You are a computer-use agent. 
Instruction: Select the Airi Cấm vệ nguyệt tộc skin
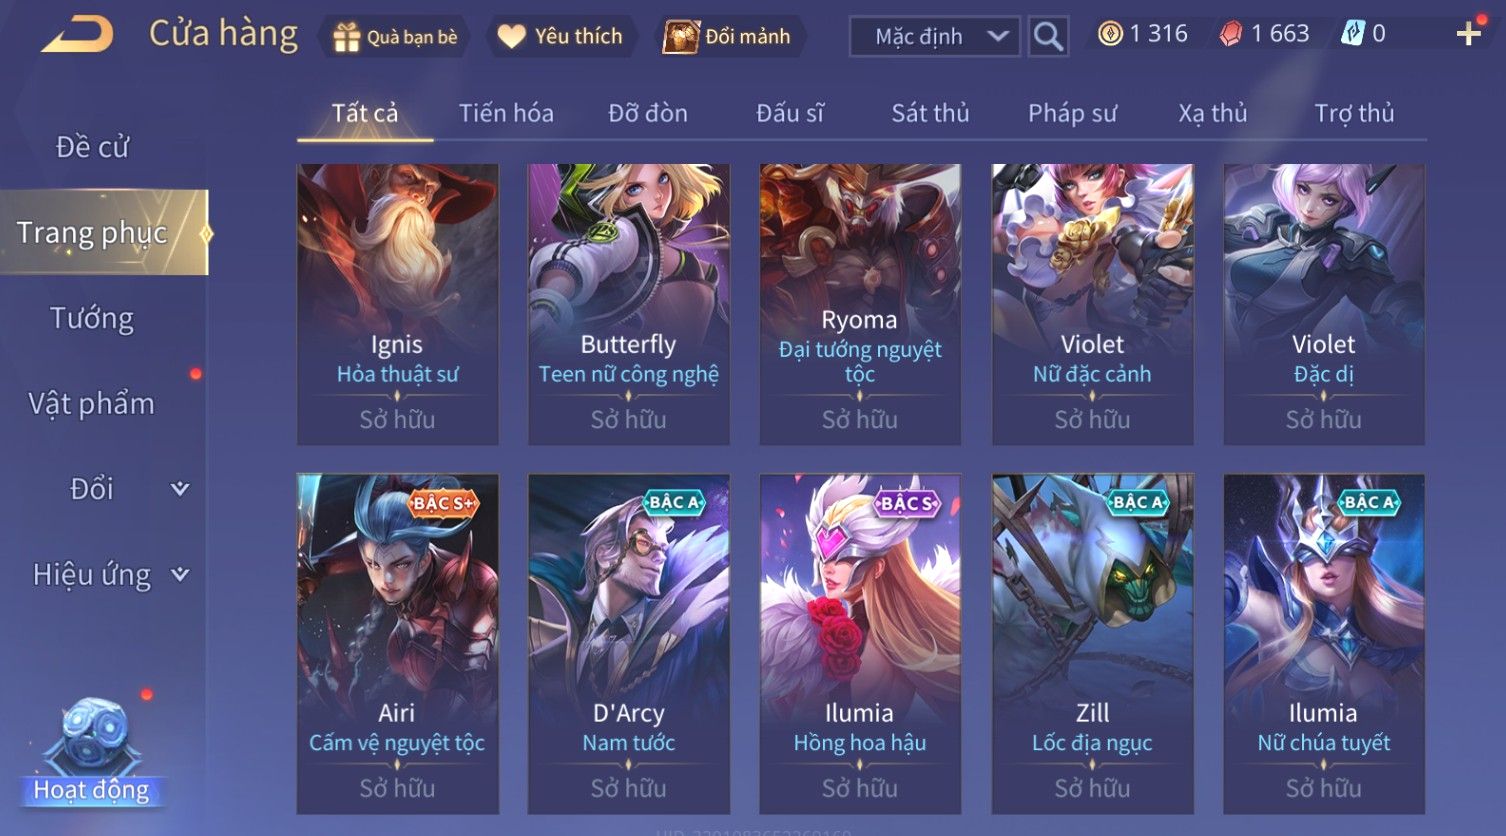(x=397, y=644)
